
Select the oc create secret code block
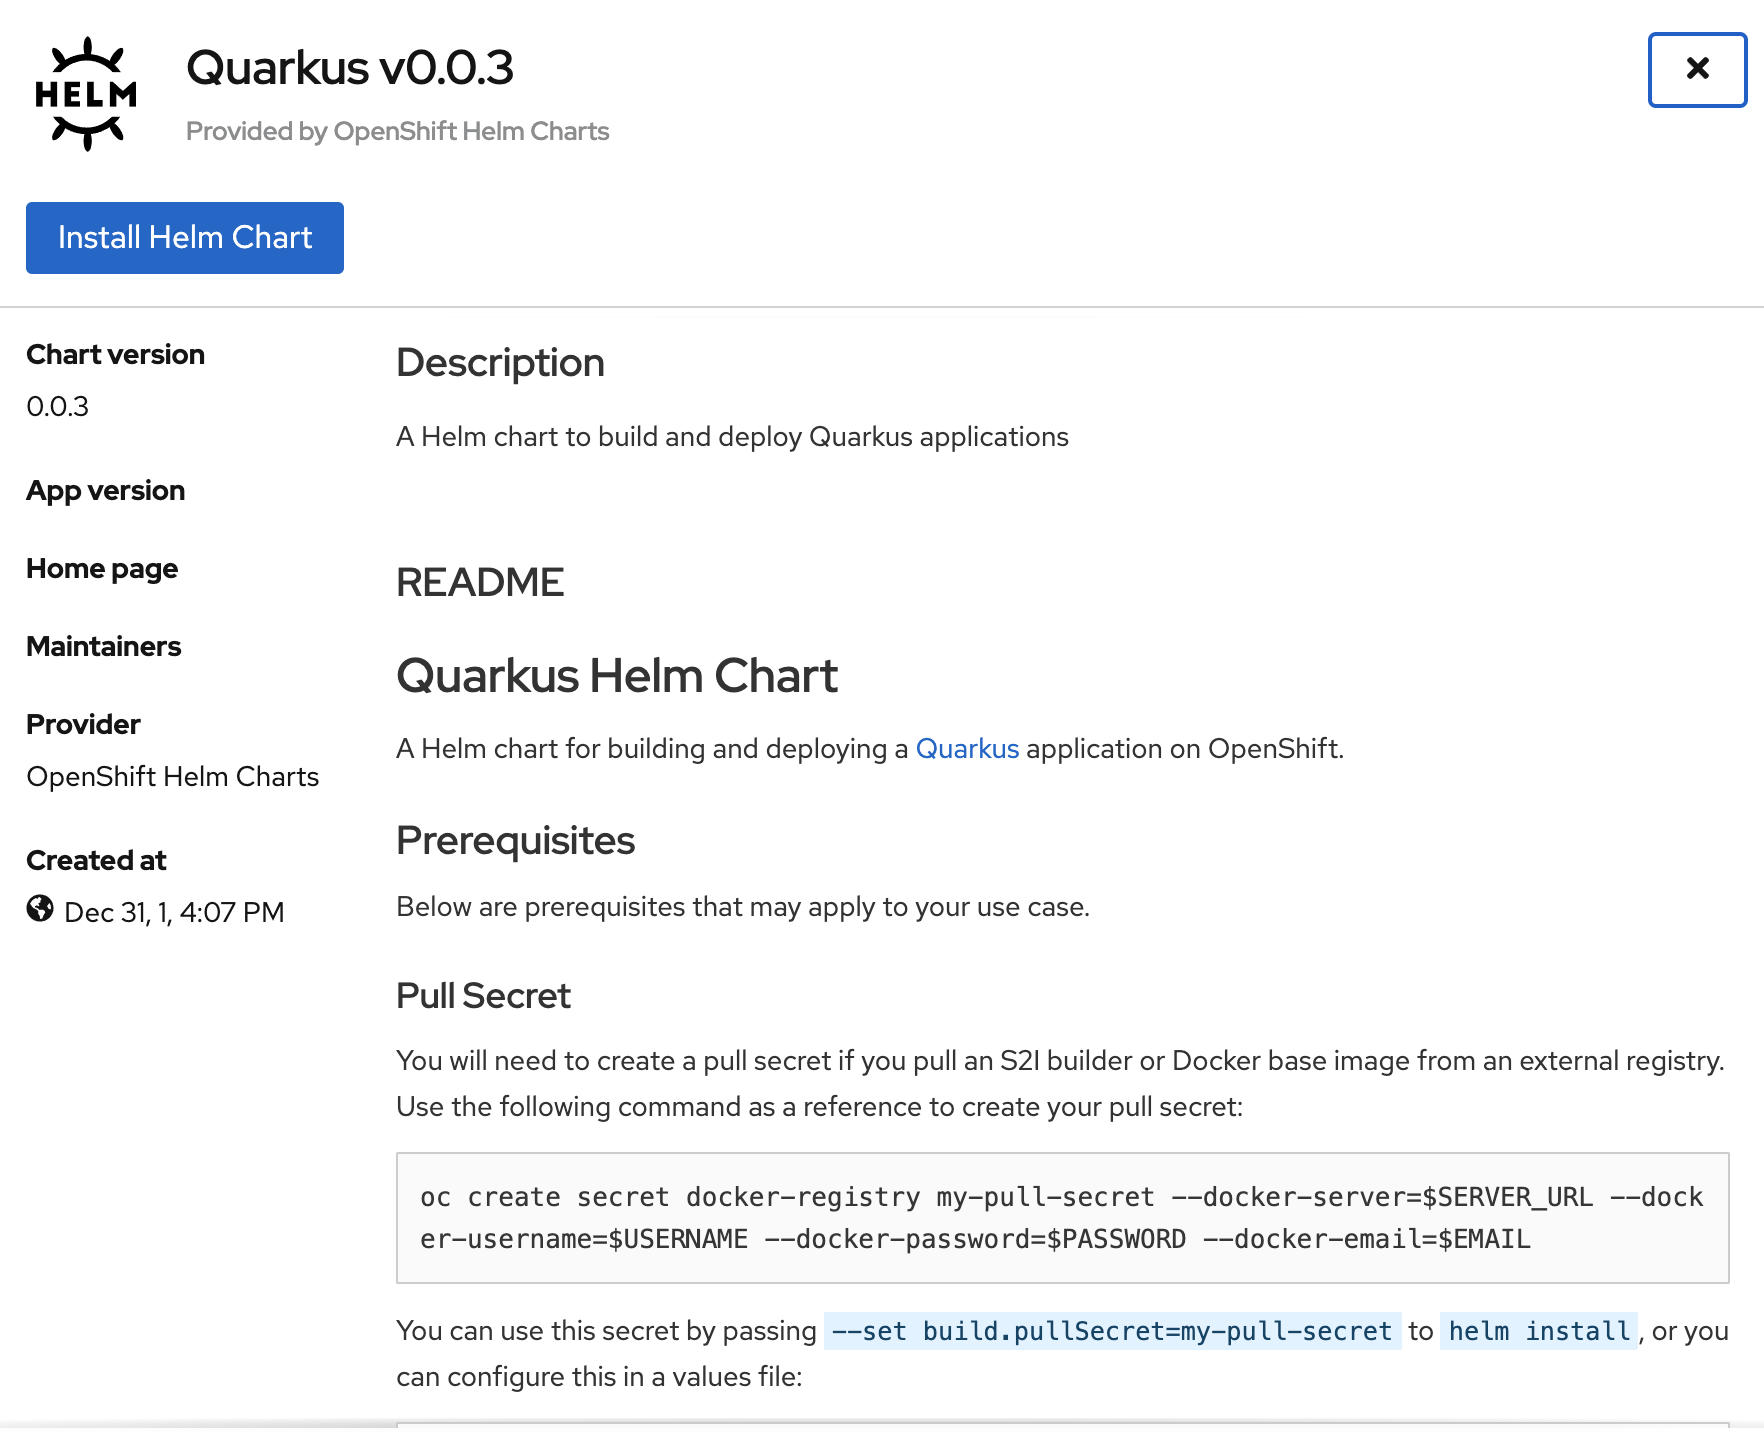pos(1060,1218)
